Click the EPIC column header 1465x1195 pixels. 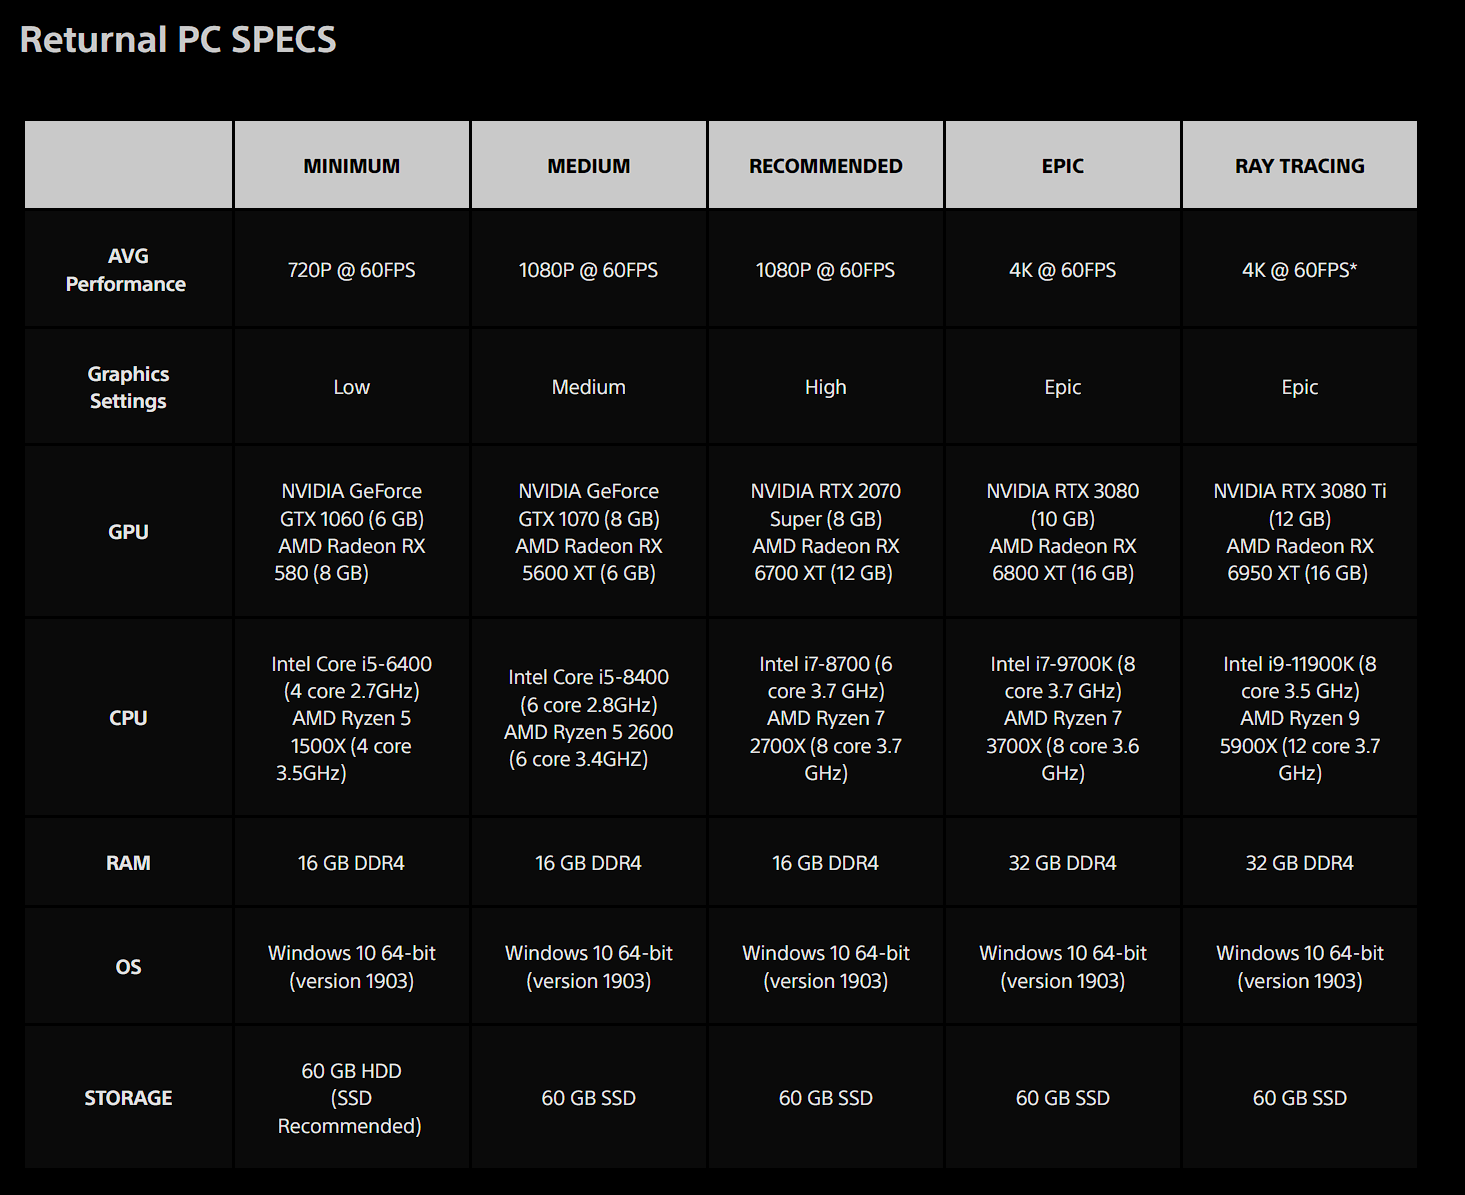tap(1062, 166)
